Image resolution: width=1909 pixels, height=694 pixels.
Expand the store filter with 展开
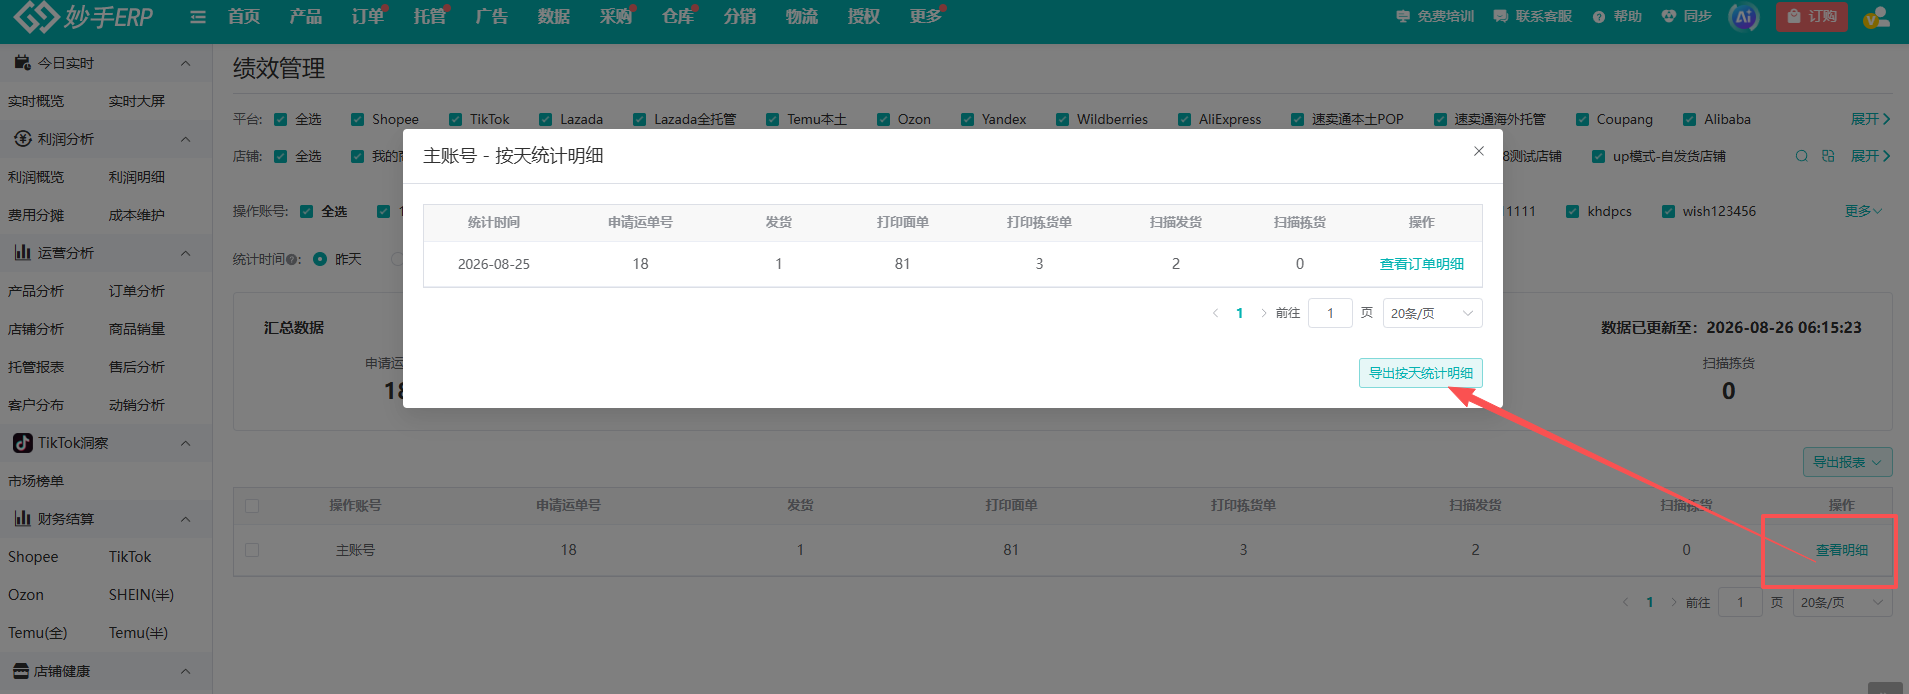tap(1870, 156)
